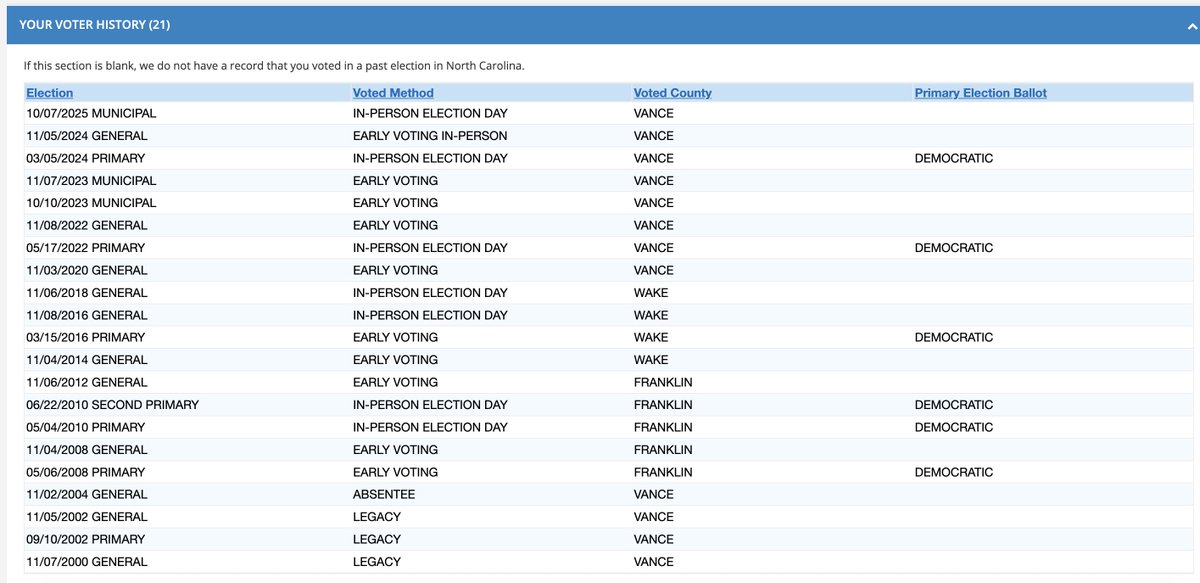Select the 11/05/2024 GENERAL election cell

87,136
